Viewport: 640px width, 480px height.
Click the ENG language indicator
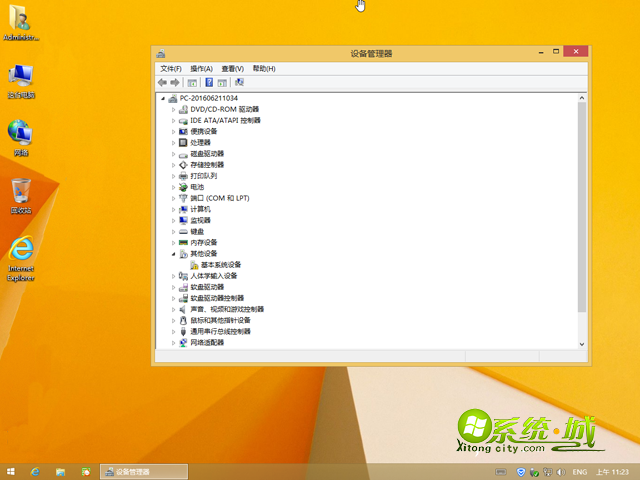coord(579,472)
